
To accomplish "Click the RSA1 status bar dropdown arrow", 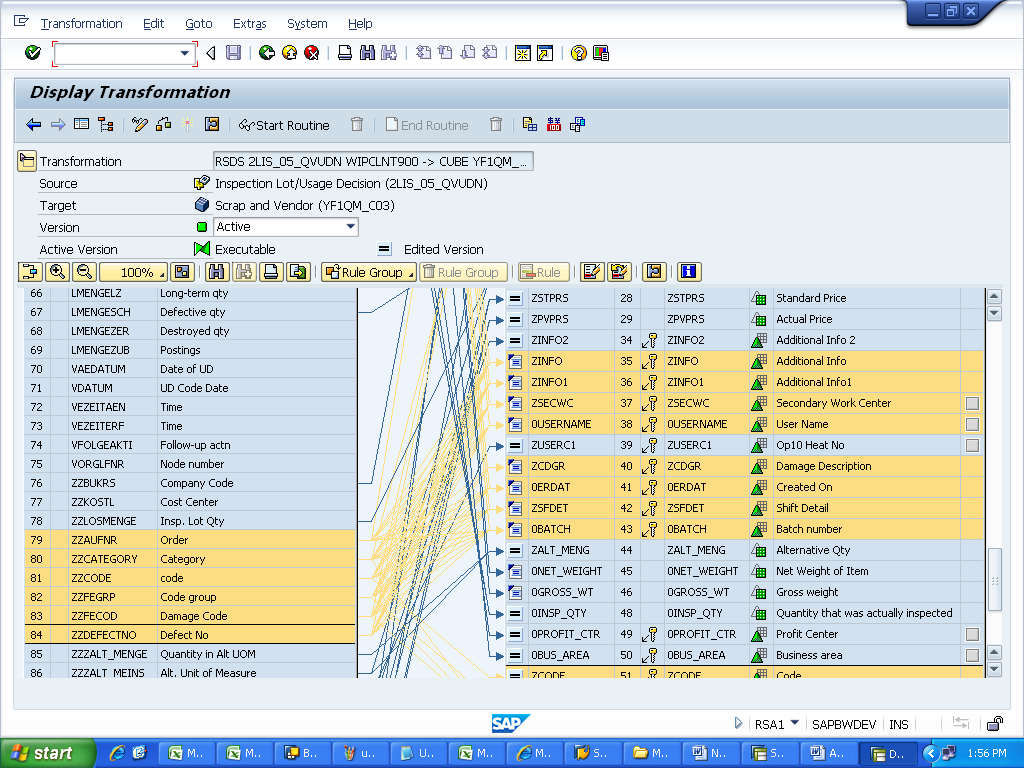I will coord(795,723).
